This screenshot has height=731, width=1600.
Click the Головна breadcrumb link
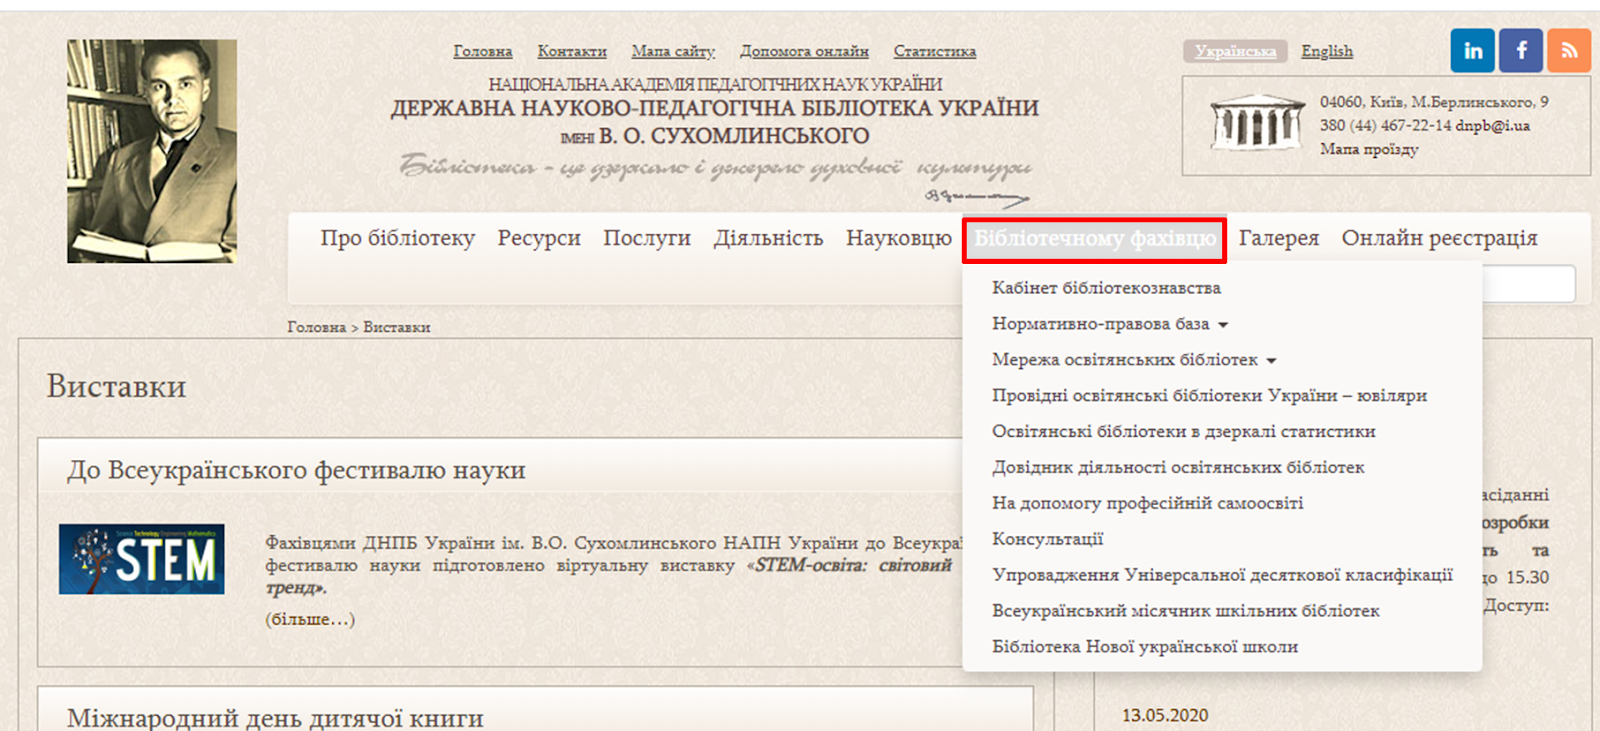click(316, 327)
